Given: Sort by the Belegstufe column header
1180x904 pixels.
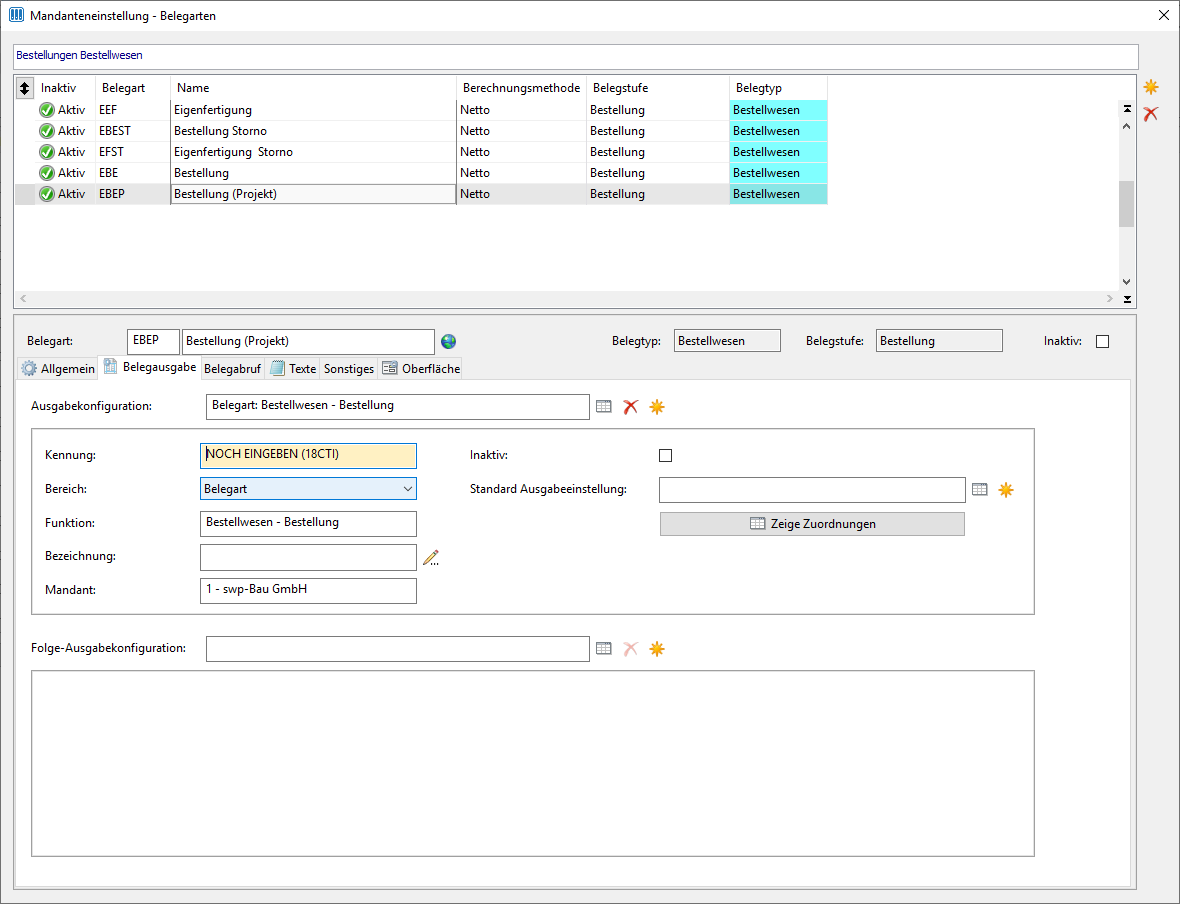Looking at the screenshot, I should pos(658,88).
